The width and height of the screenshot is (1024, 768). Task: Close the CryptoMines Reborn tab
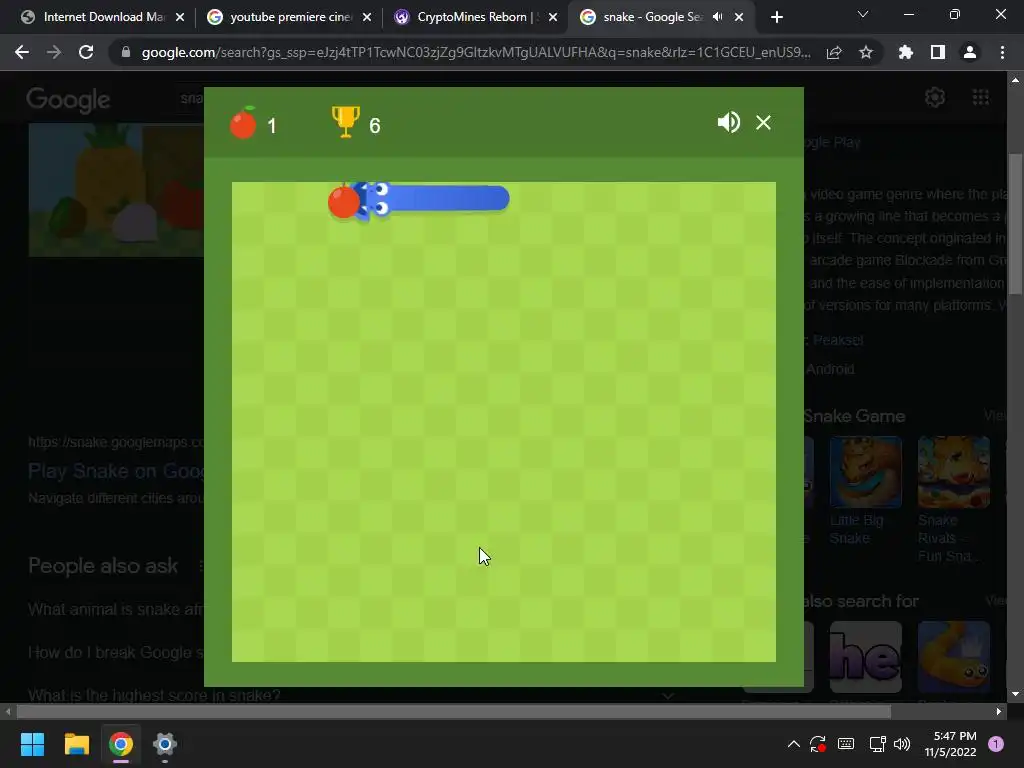[x=553, y=17]
